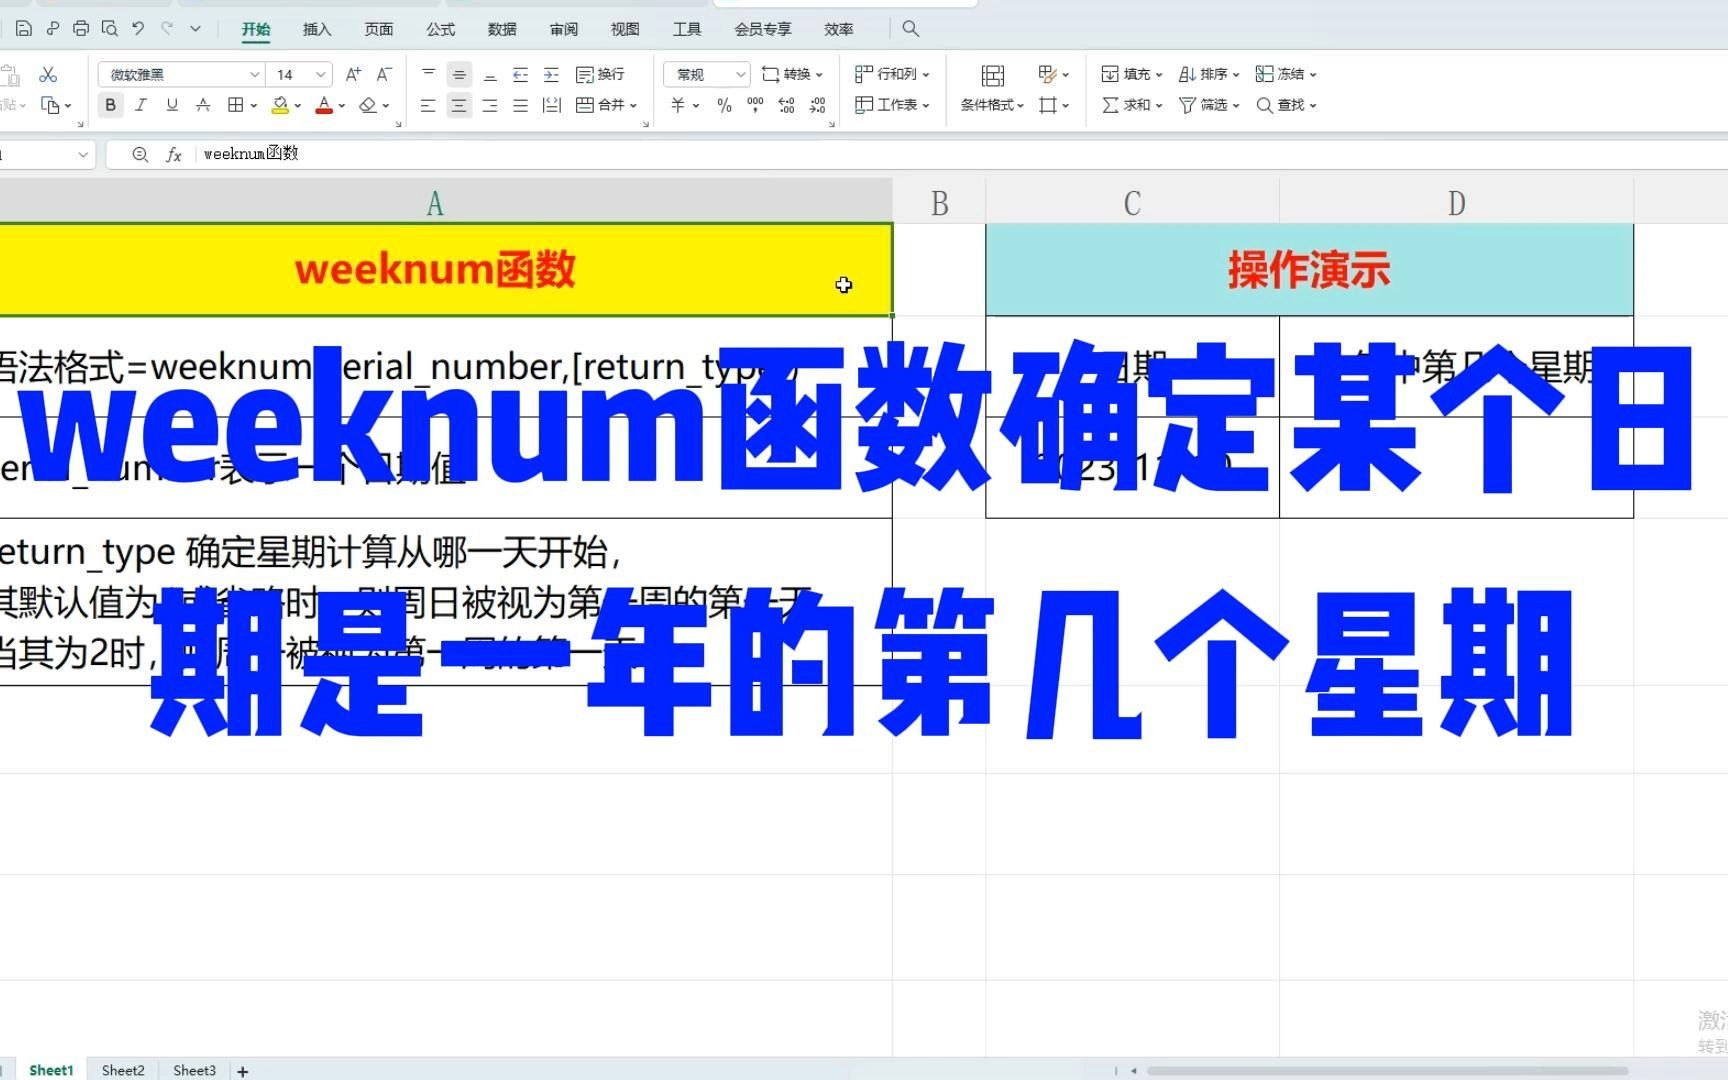Open the 行和列 rows and columns menu
Image resolution: width=1728 pixels, height=1080 pixels.
point(892,75)
